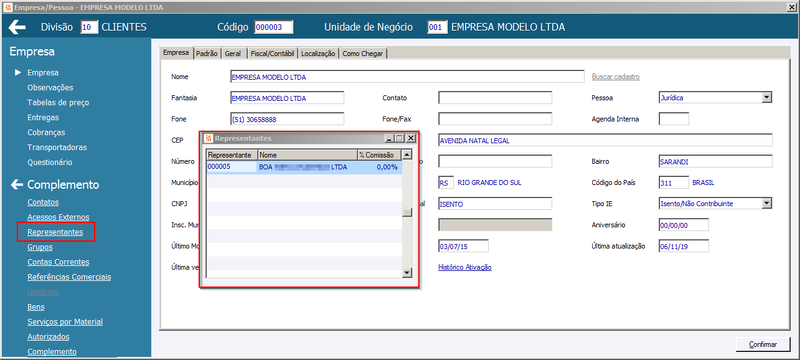This screenshot has height=360, width=800.
Task: Open the Contas Correntes link
Action: (x=58, y=262)
